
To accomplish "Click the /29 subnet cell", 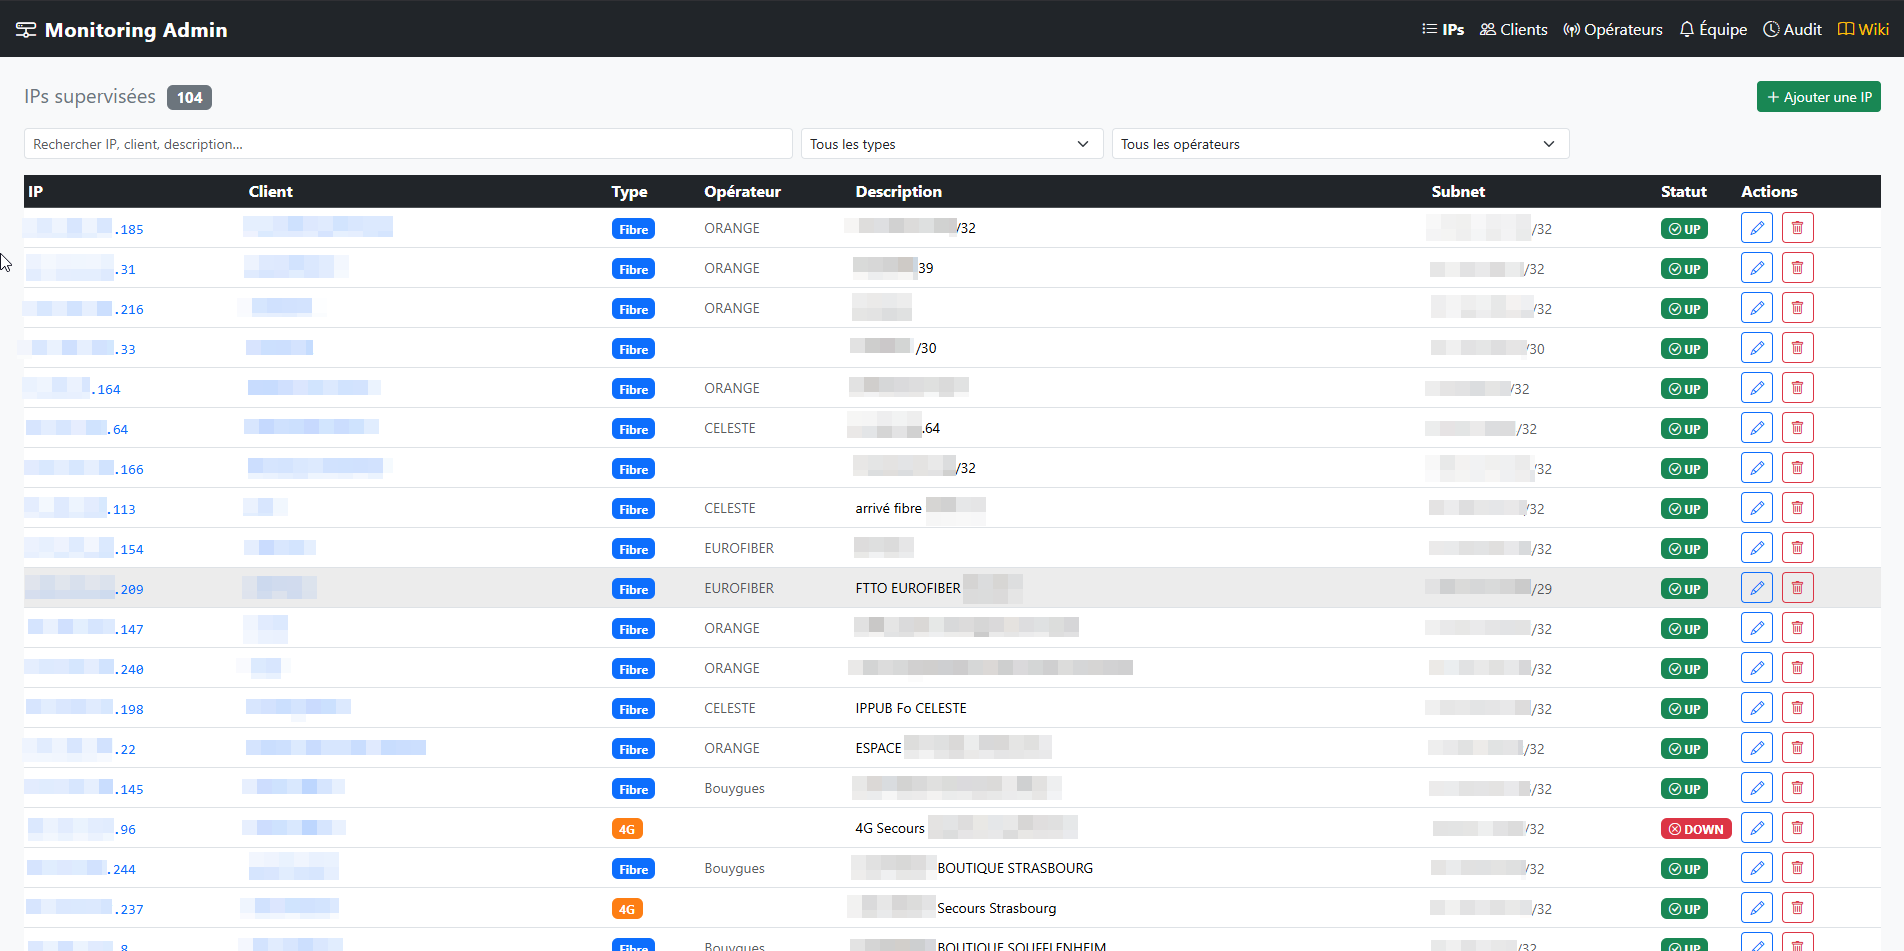I will click(x=1489, y=588).
